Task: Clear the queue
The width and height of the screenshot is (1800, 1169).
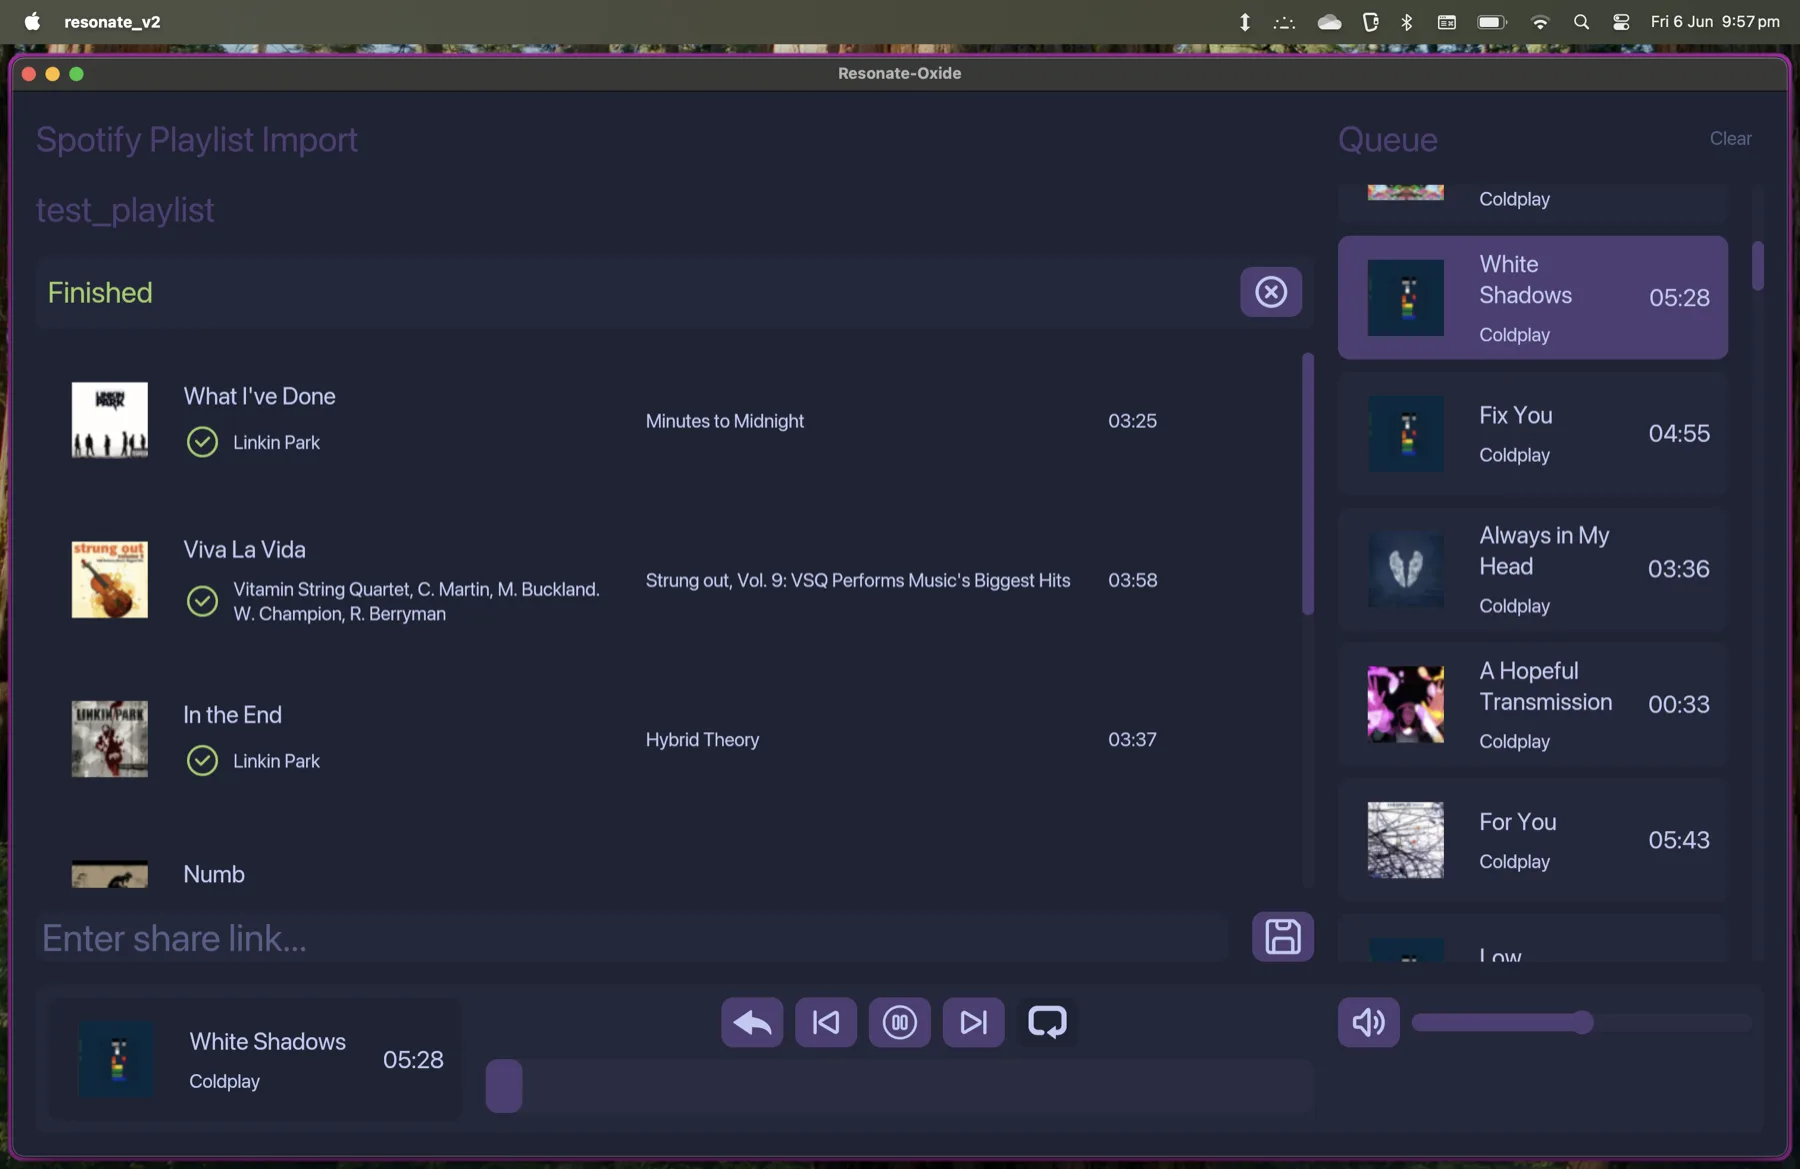Action: (x=1730, y=139)
